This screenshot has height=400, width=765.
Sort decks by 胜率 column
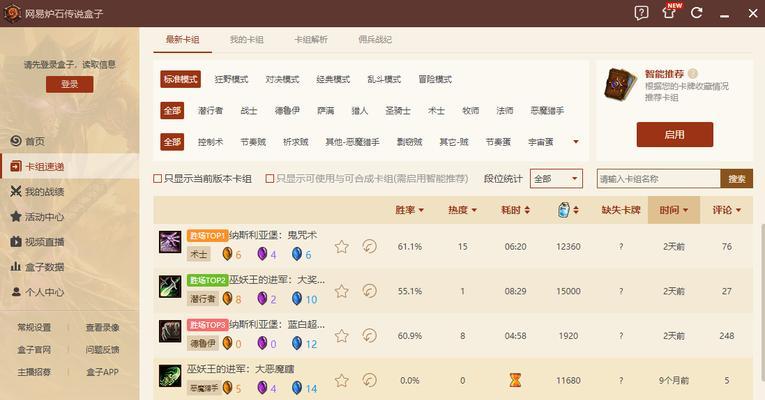pos(409,210)
